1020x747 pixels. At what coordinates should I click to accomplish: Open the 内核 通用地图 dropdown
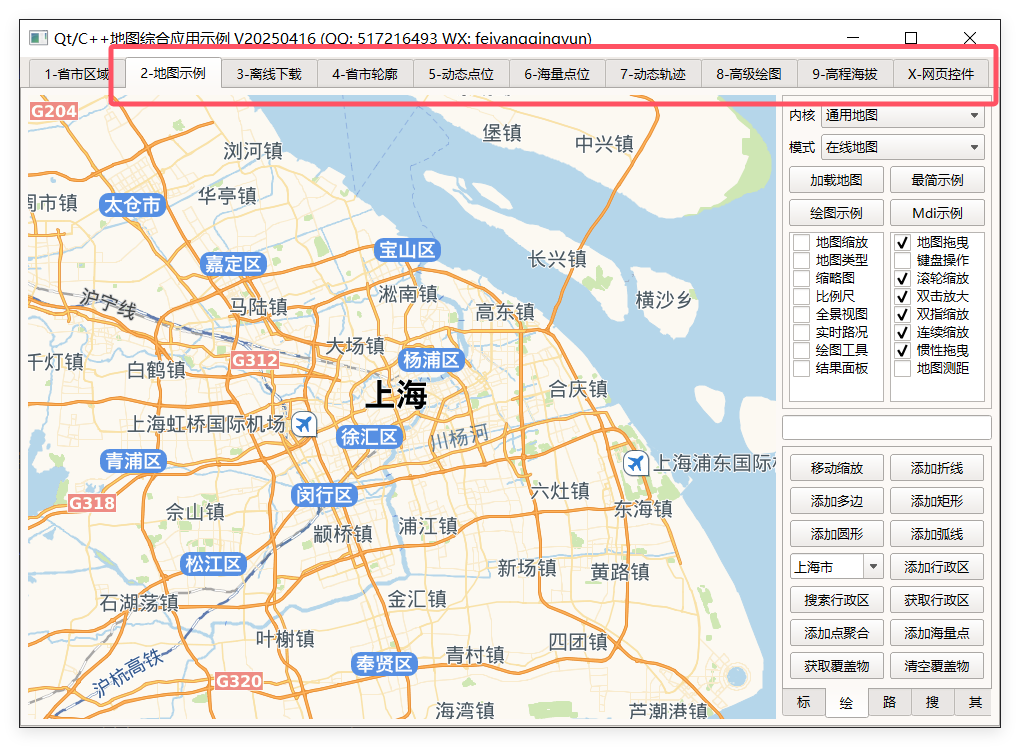click(x=903, y=115)
